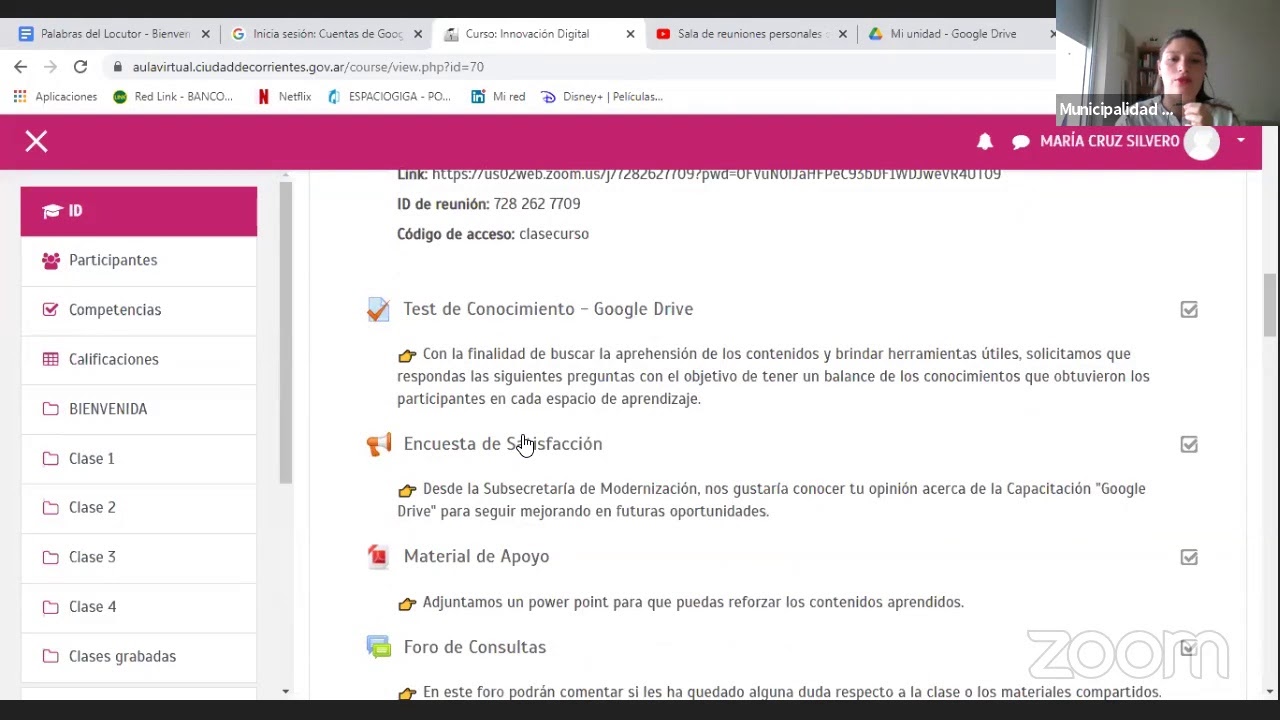Open Calificaciones in the sidebar
The height and width of the screenshot is (720, 1280).
click(x=139, y=359)
